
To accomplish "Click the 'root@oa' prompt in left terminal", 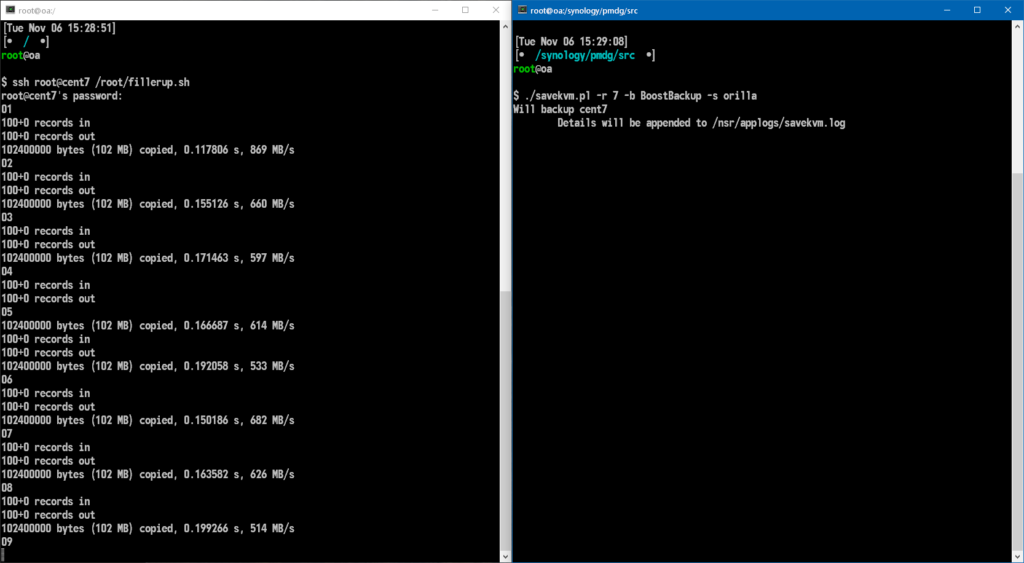I will pyautogui.click(x=21, y=56).
